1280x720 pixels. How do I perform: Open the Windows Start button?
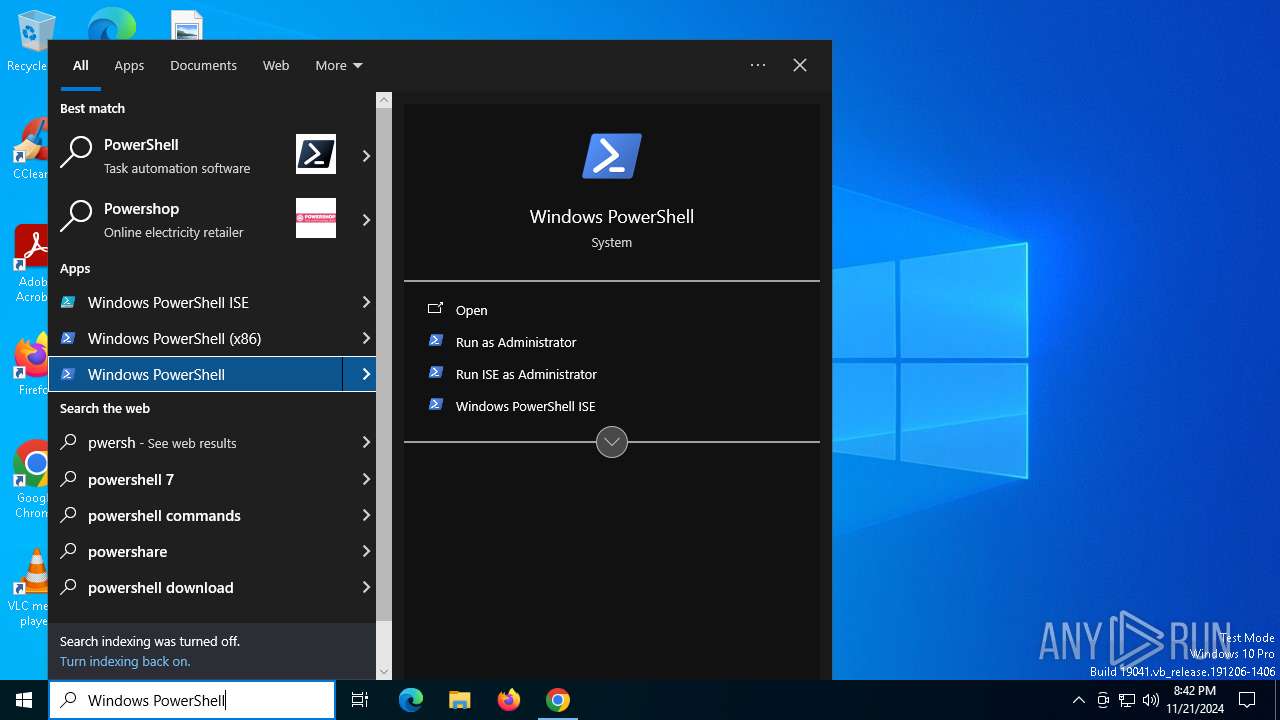pyautogui.click(x=24, y=700)
